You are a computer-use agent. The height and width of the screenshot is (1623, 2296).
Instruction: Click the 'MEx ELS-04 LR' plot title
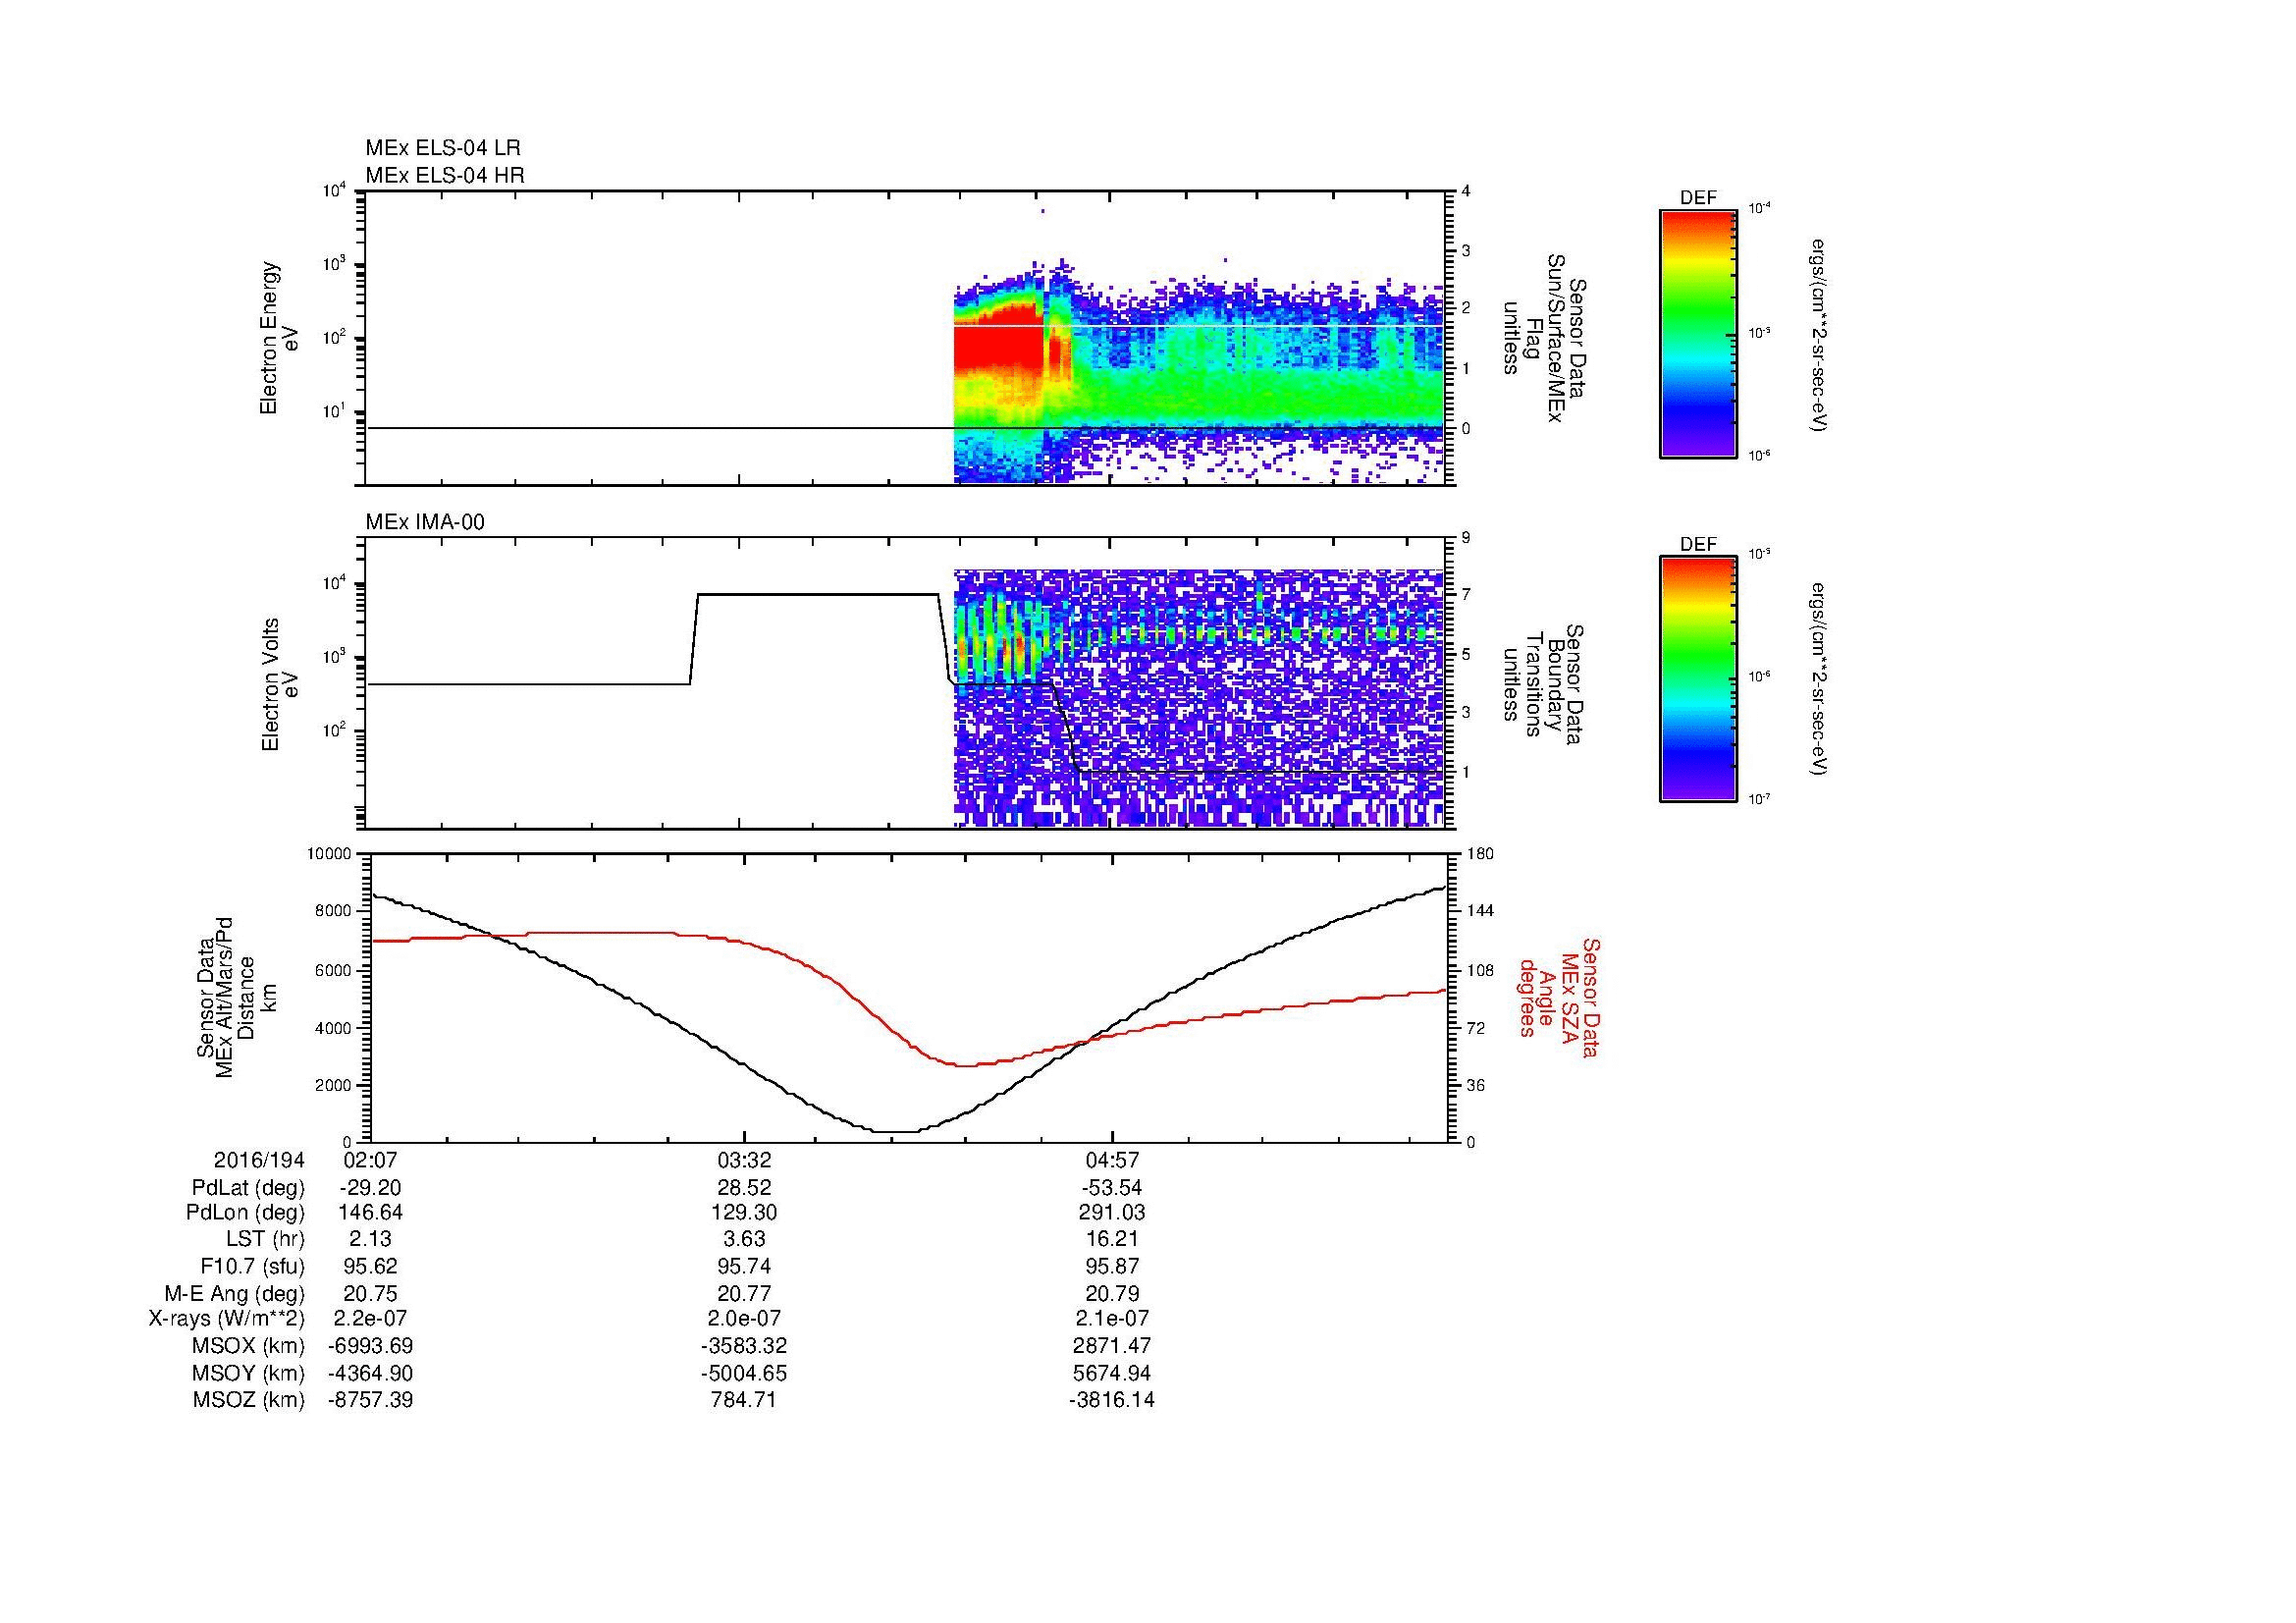pyautogui.click(x=443, y=148)
